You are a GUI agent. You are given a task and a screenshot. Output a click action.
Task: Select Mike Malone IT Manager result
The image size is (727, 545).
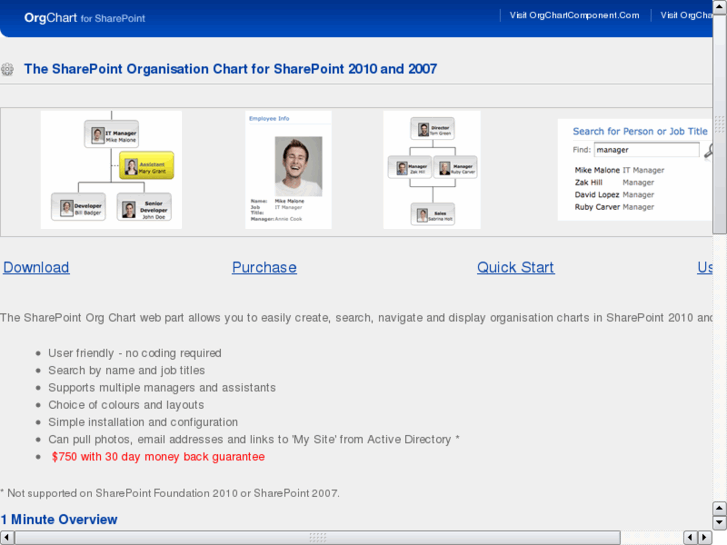coord(619,170)
